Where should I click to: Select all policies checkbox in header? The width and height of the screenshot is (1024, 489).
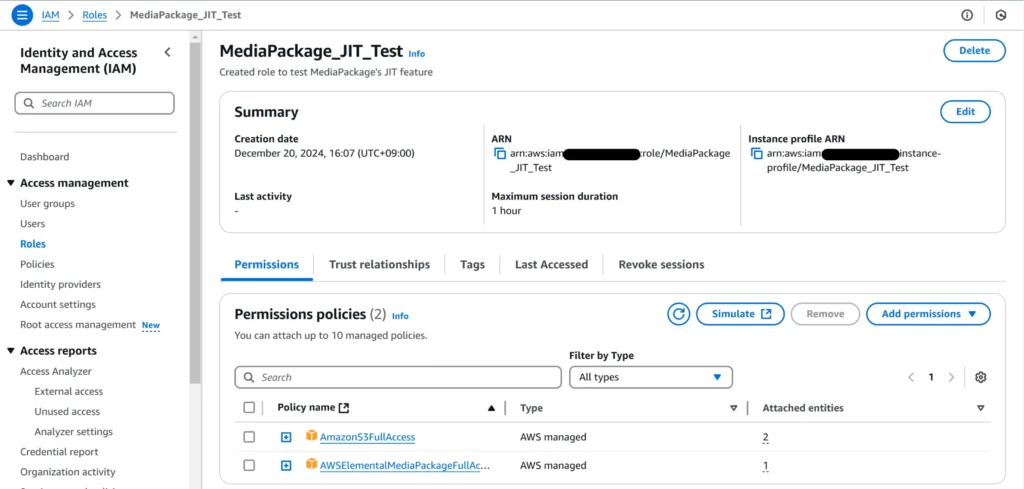[249, 407]
